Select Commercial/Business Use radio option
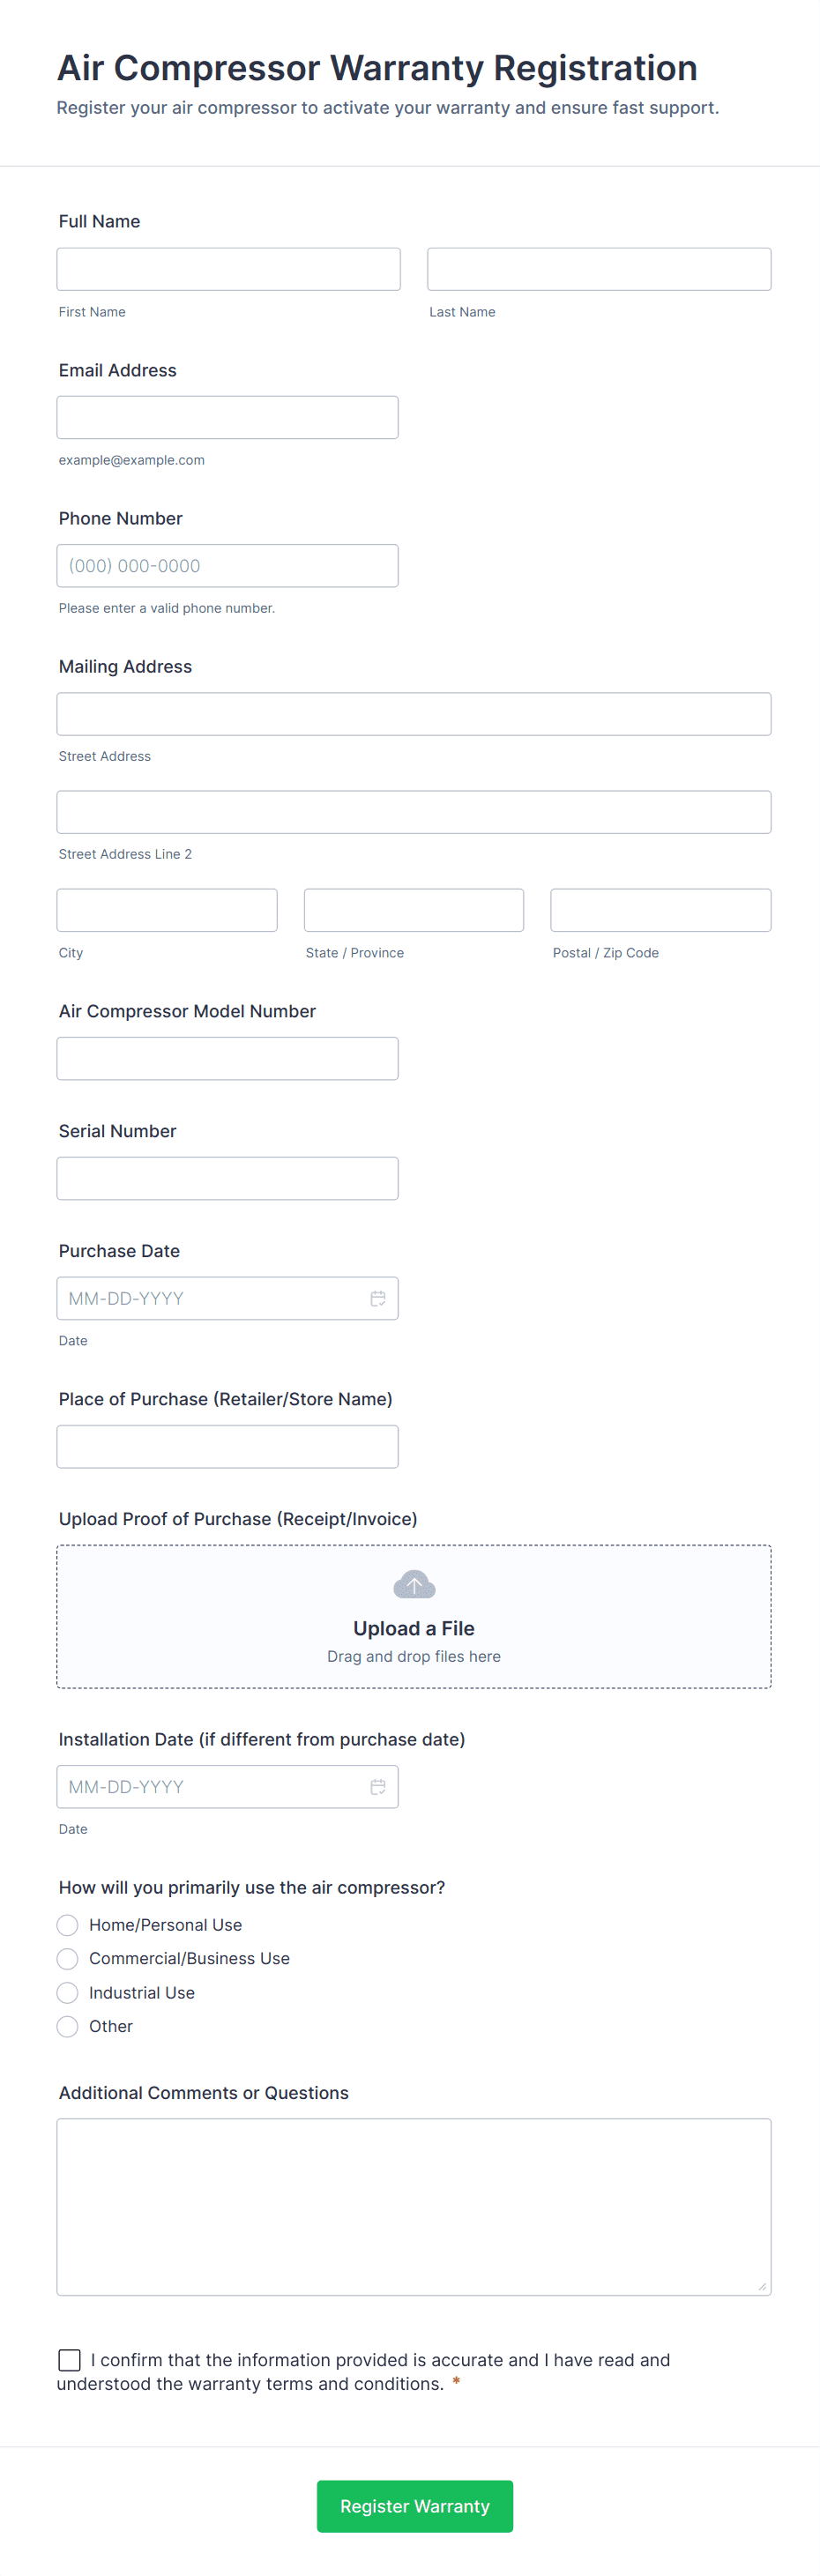The width and height of the screenshot is (820, 2576). pyautogui.click(x=68, y=1958)
